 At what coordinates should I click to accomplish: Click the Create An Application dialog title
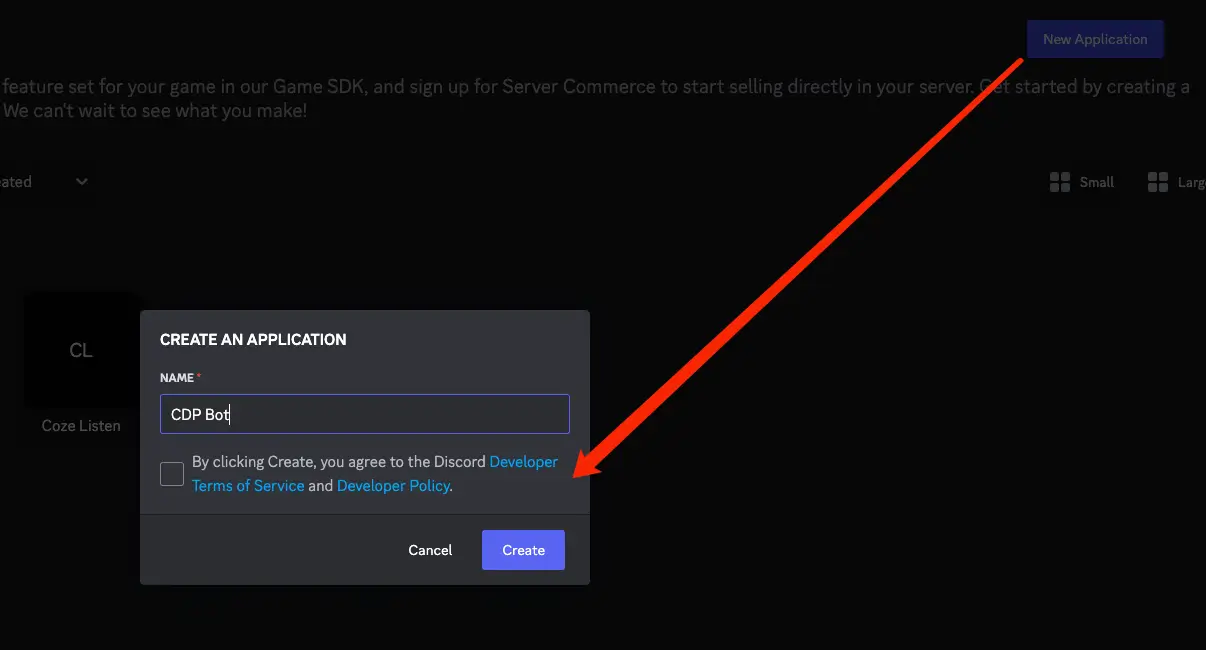point(253,339)
